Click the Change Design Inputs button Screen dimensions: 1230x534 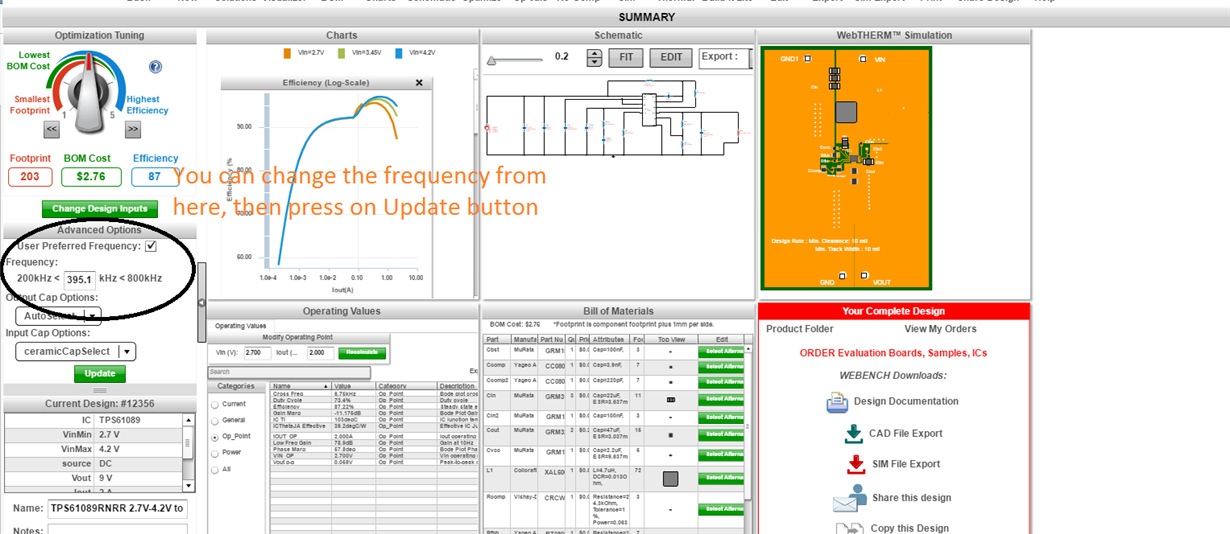(x=100, y=209)
